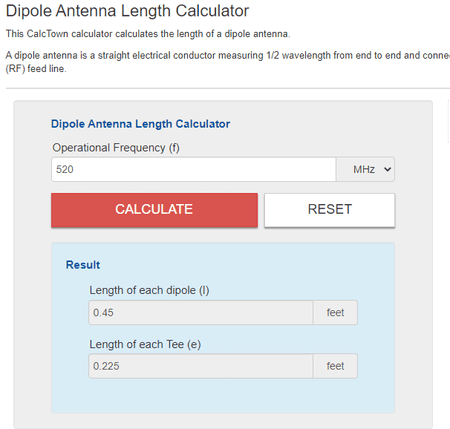Click the feet unit beside dipole length
The width and height of the screenshot is (450, 429).
(x=335, y=312)
